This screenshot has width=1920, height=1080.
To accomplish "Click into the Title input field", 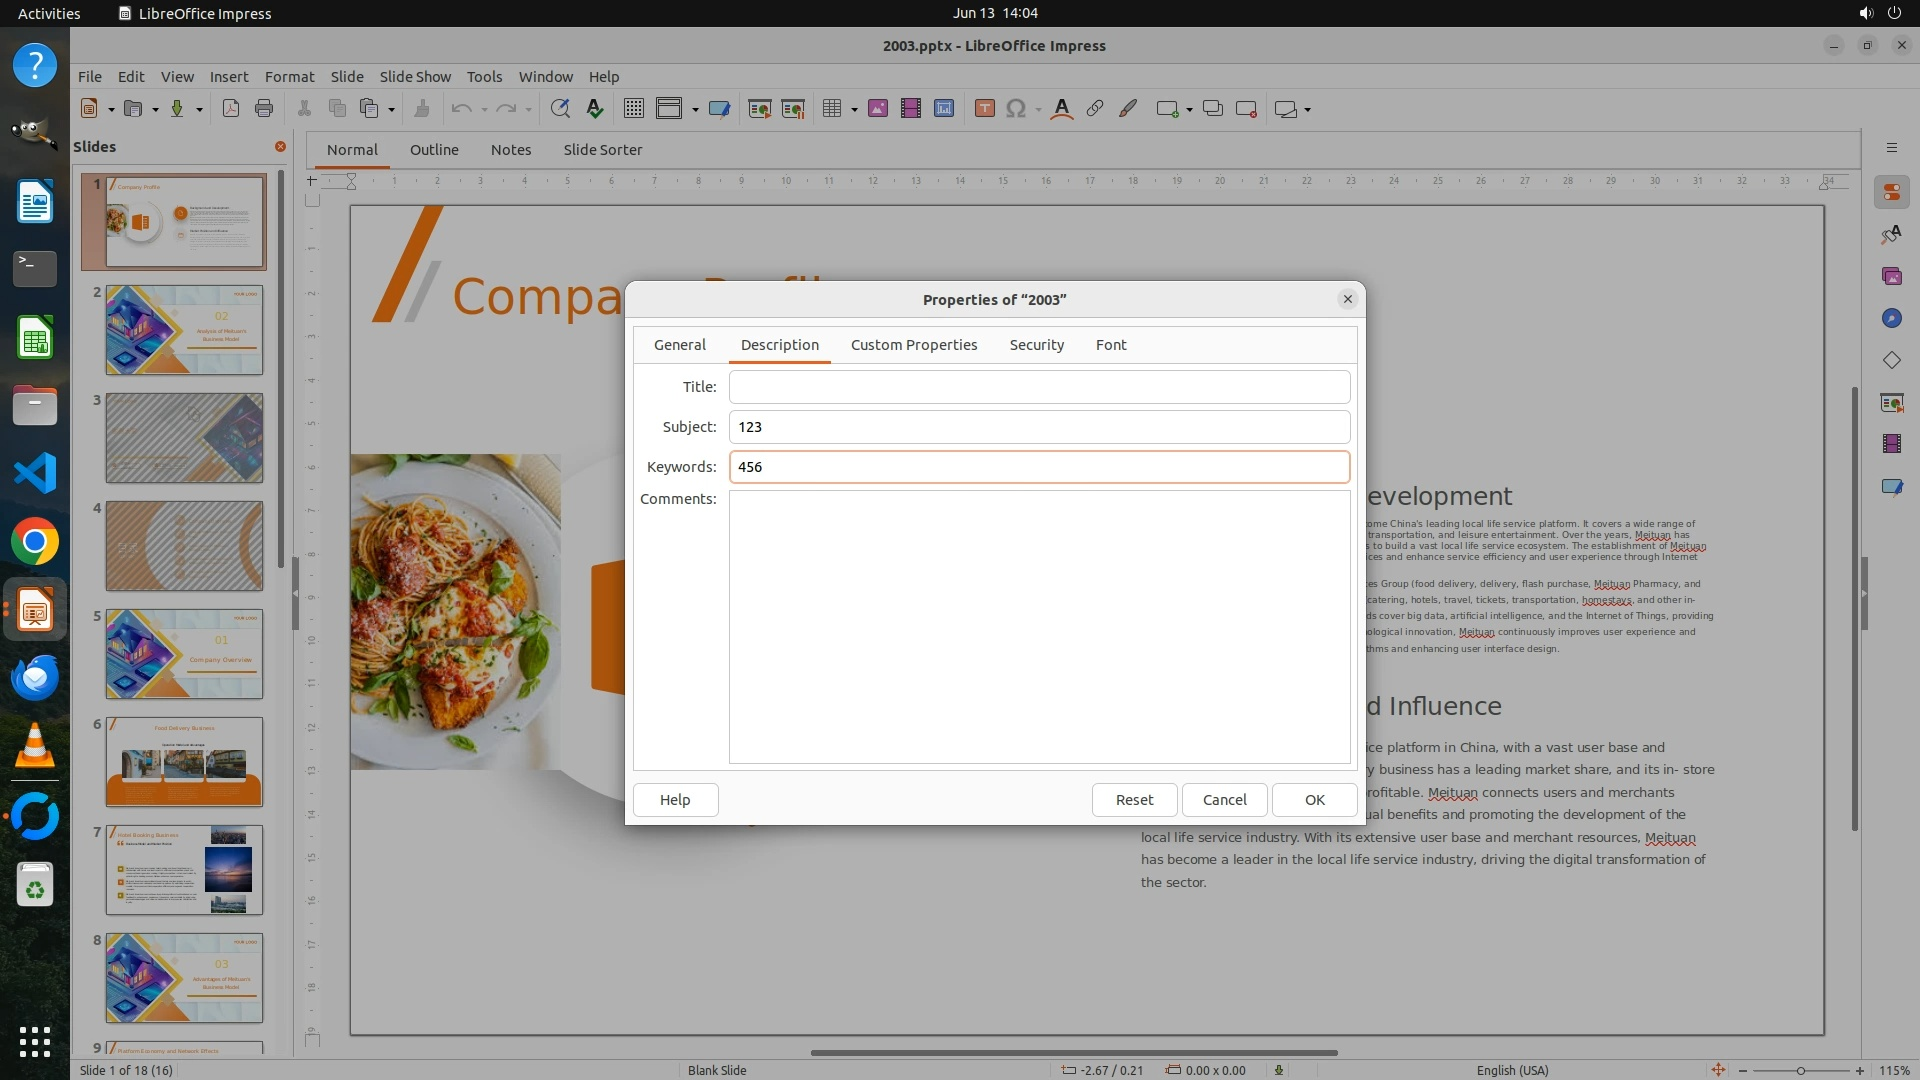I will [x=1039, y=387].
